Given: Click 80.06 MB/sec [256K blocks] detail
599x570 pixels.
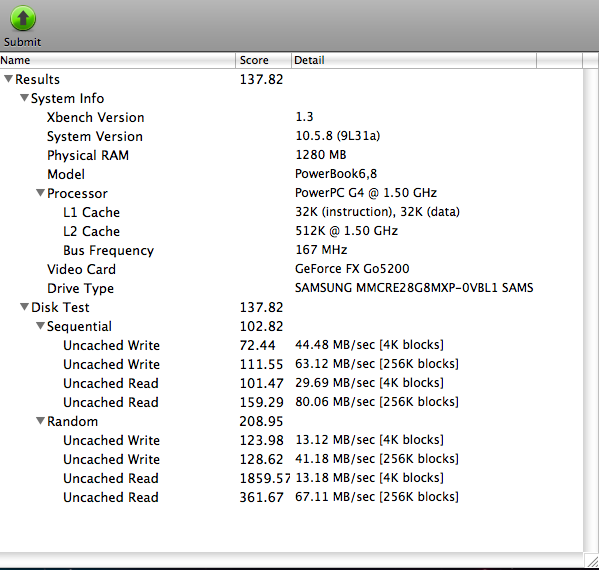Looking at the screenshot, I should (377, 402).
